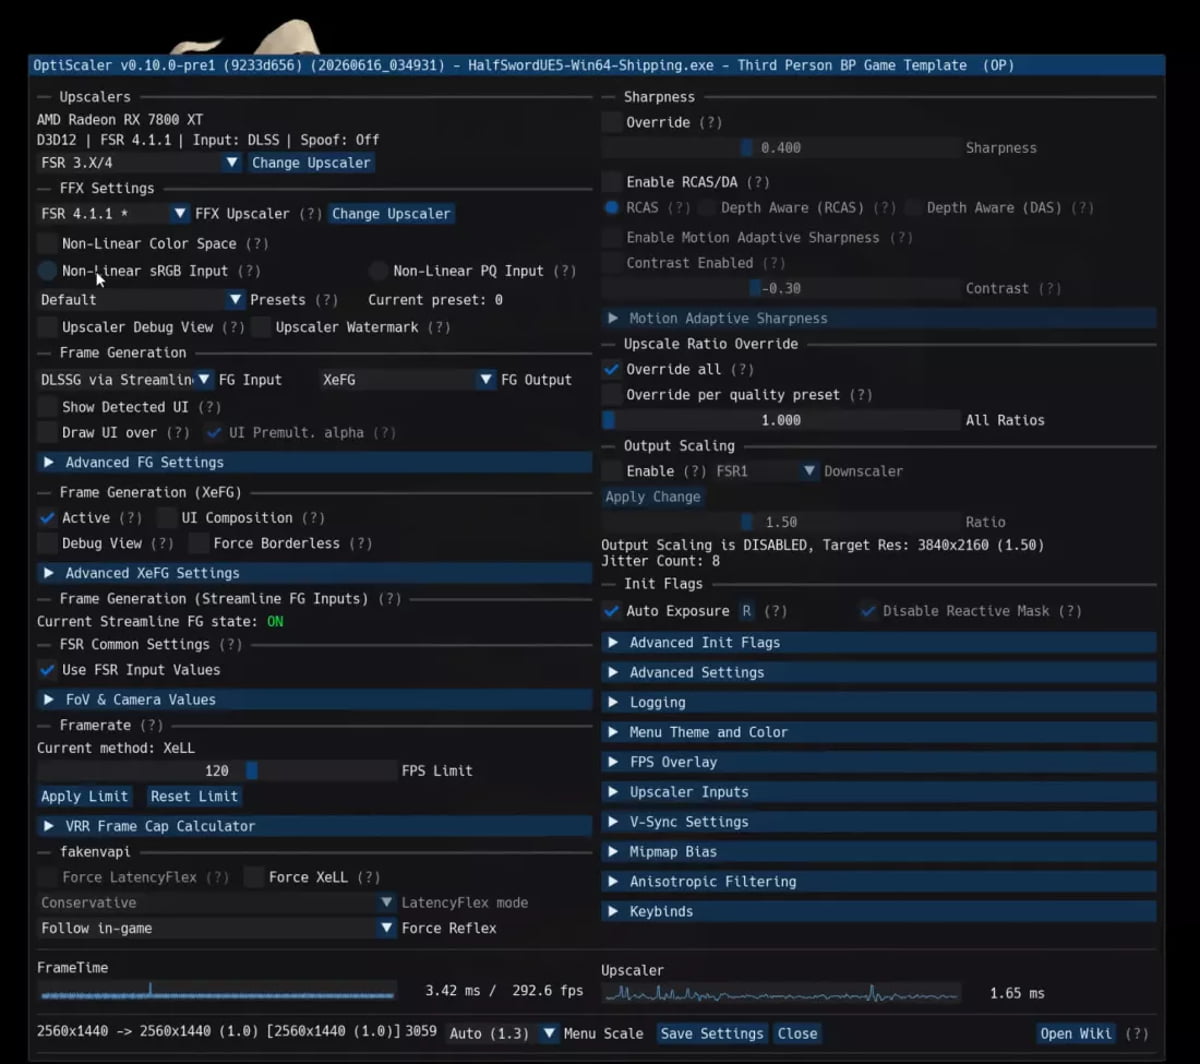Select Non-Linear sRGB Input radio
1200x1064 pixels.
click(47, 270)
